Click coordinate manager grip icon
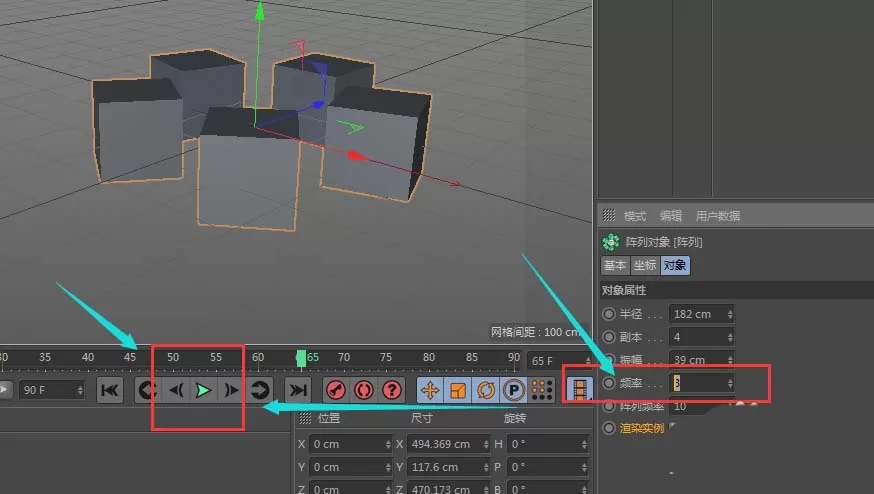This screenshot has height=494, width=874. (x=305, y=418)
